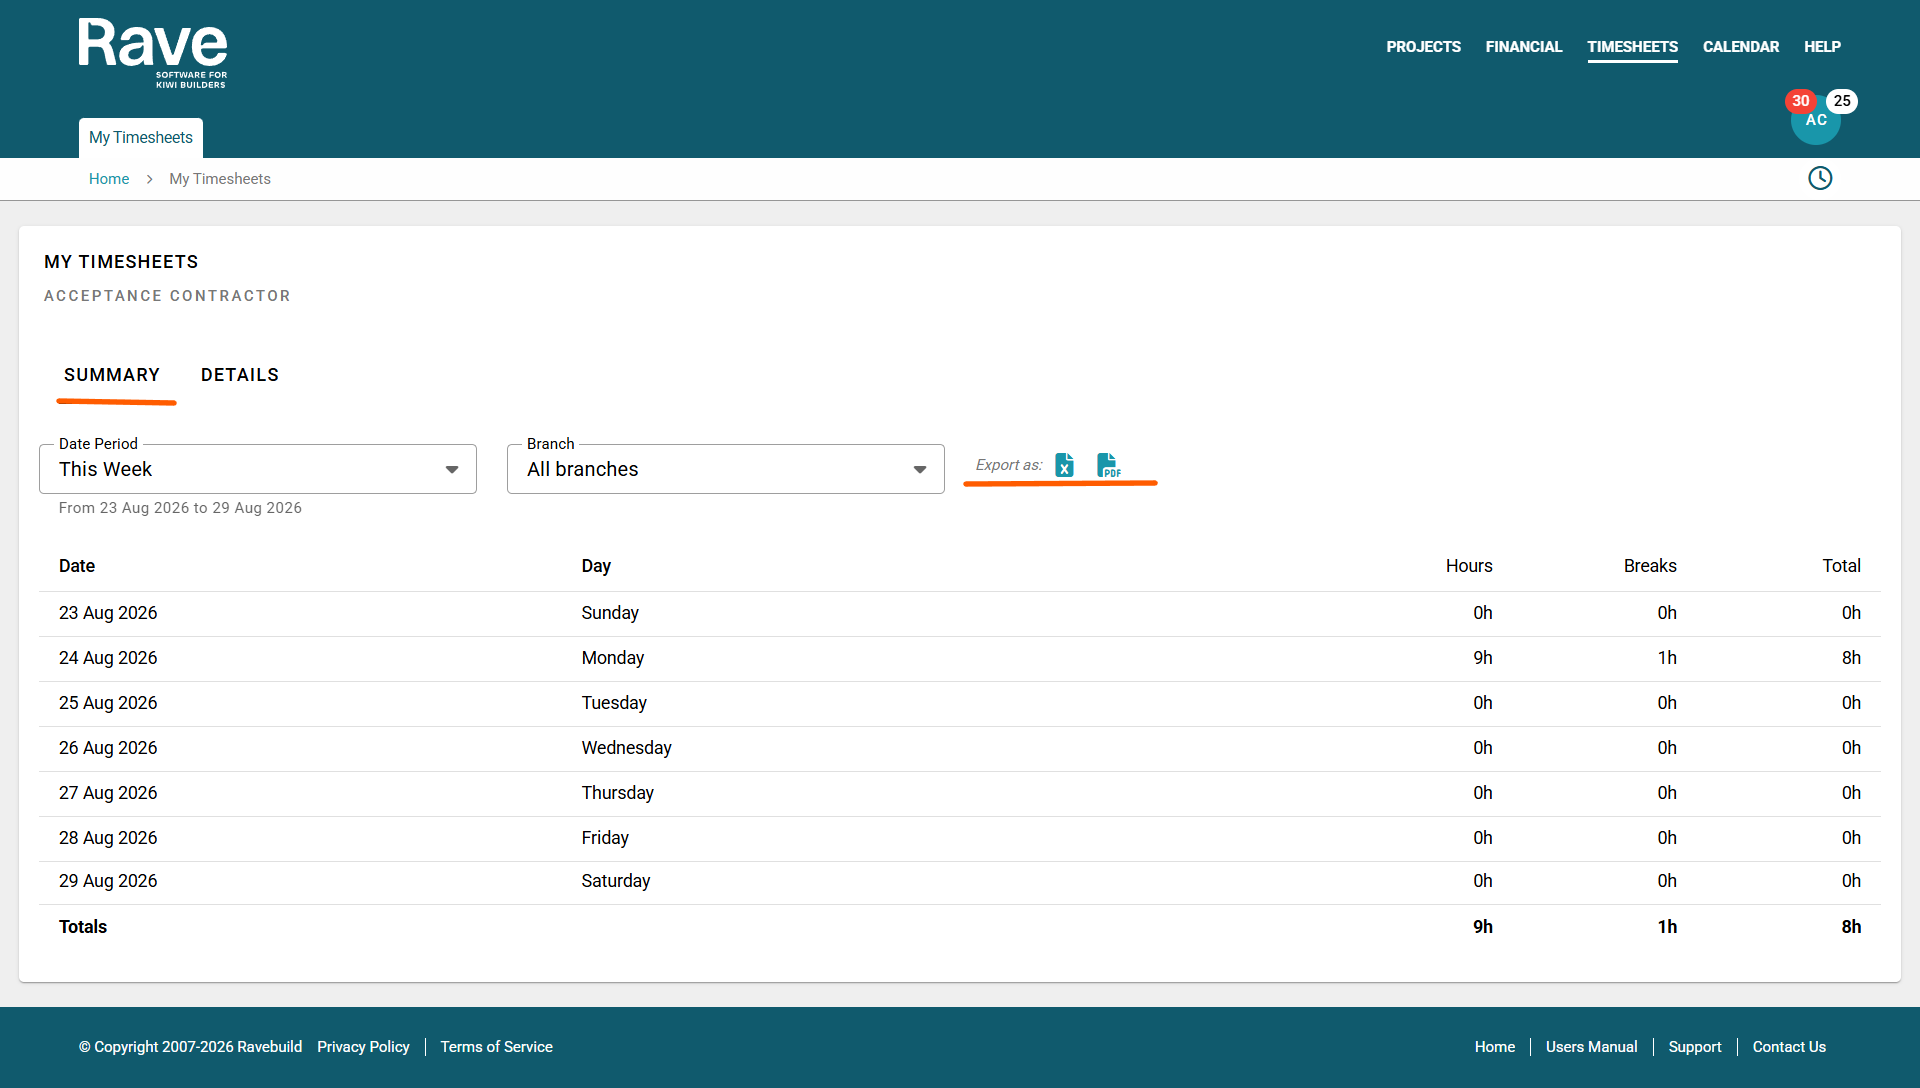Expand the Branch dropdown arrow
Image resolution: width=1920 pixels, height=1088 pixels.
click(920, 470)
